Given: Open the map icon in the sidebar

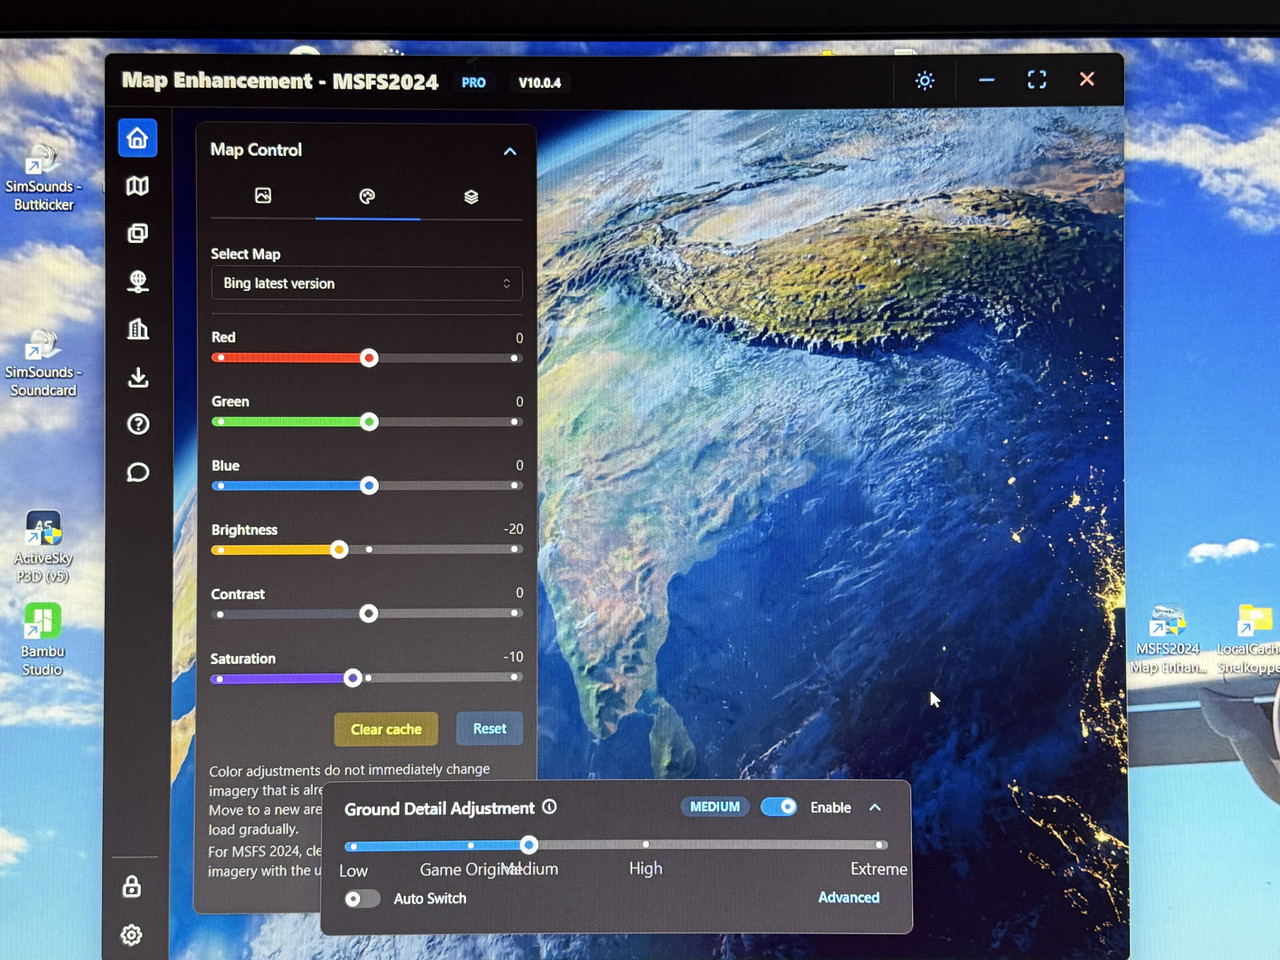Looking at the screenshot, I should pos(138,186).
